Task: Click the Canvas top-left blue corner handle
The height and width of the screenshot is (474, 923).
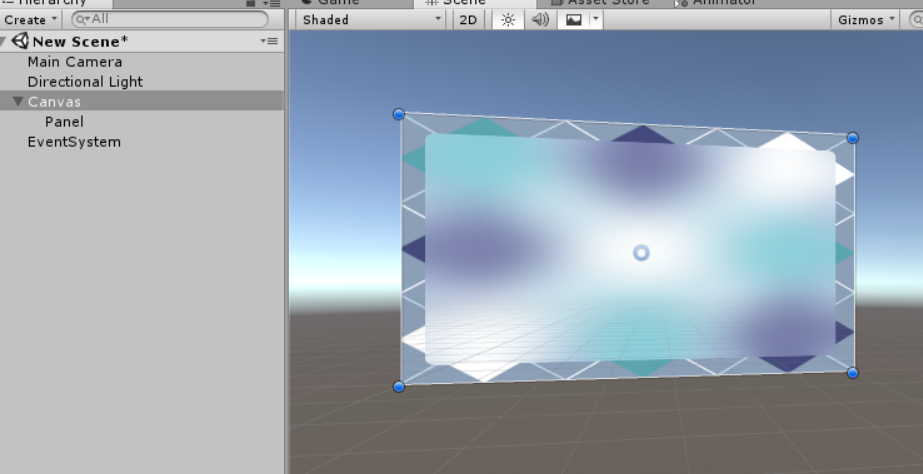Action: tap(399, 114)
